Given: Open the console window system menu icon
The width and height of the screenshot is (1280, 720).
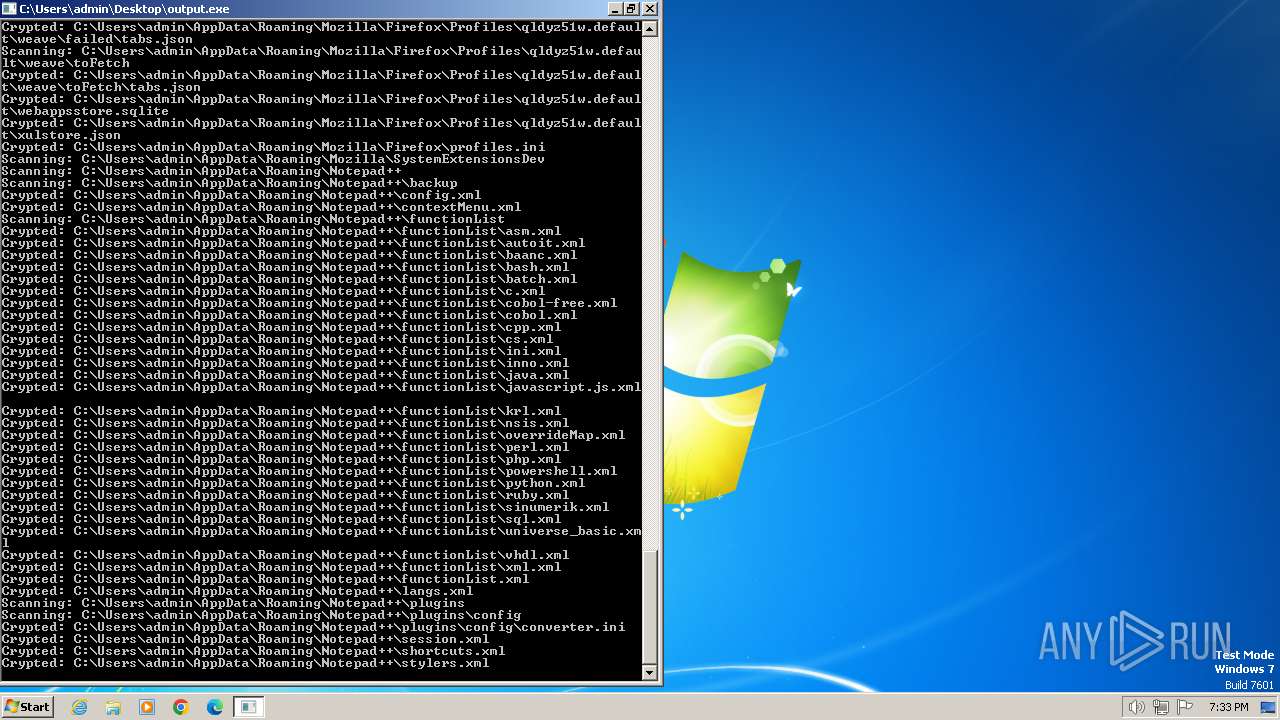Looking at the screenshot, I should pos(10,8).
